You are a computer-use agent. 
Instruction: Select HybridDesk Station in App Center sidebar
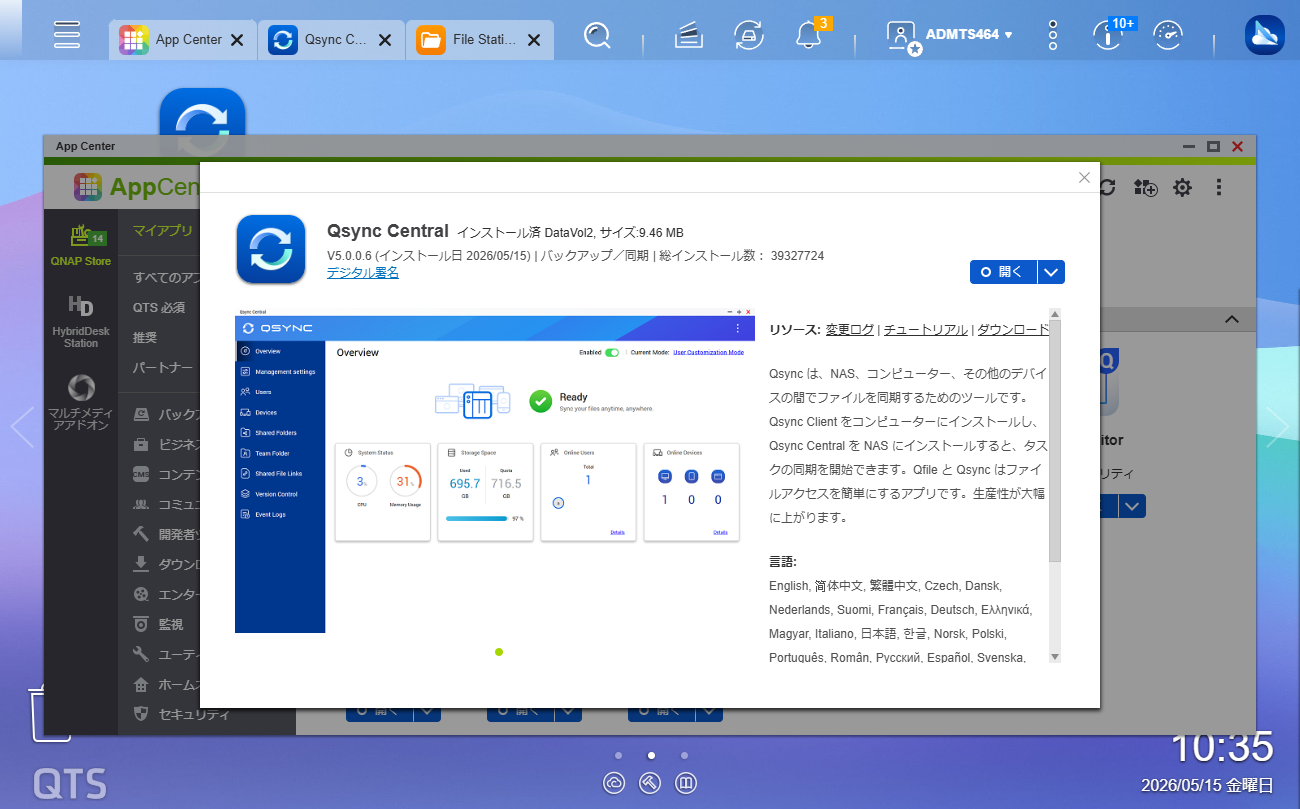(x=81, y=321)
